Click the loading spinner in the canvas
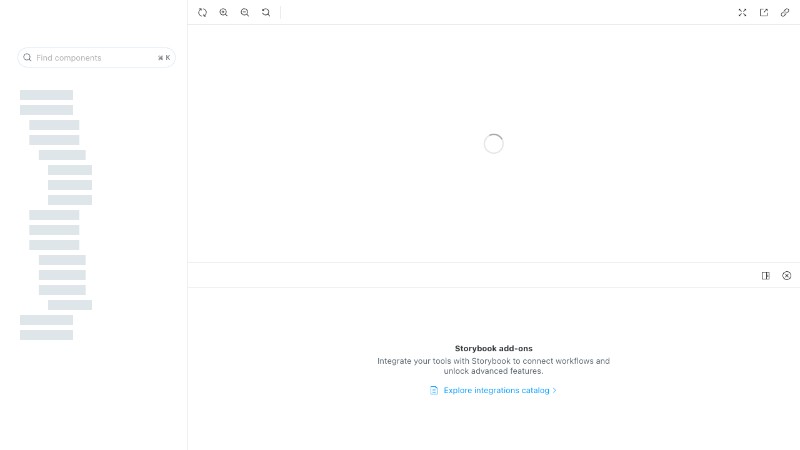This screenshot has width=800, height=450. click(493, 144)
